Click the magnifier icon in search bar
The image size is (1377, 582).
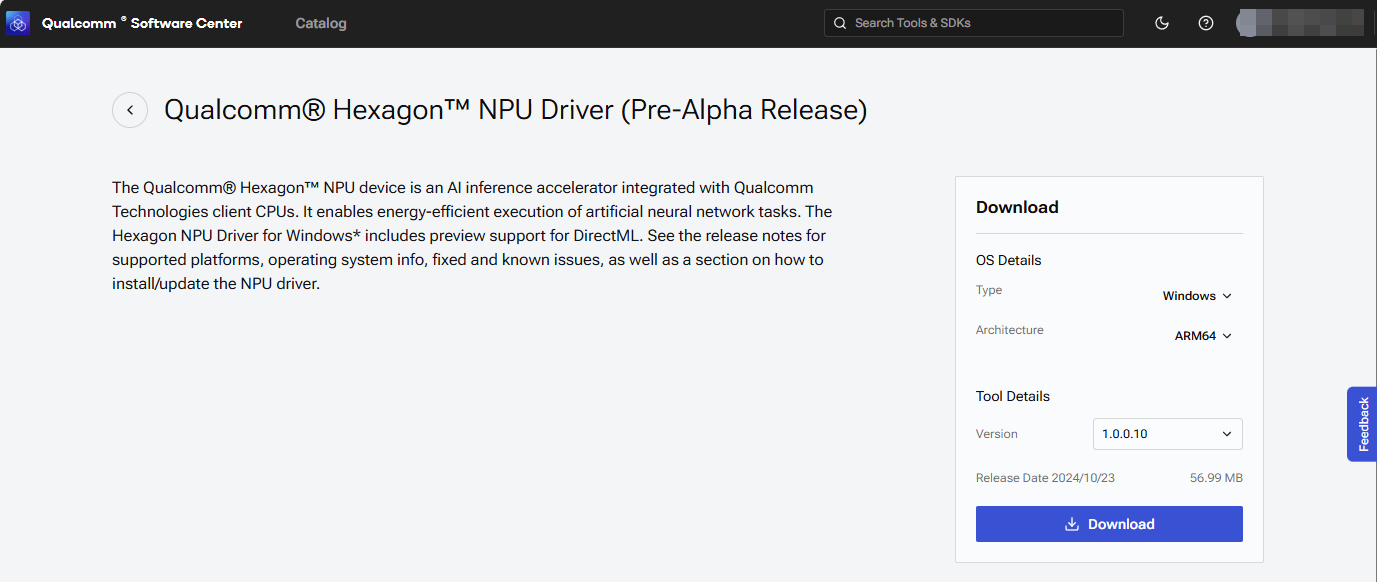click(840, 23)
